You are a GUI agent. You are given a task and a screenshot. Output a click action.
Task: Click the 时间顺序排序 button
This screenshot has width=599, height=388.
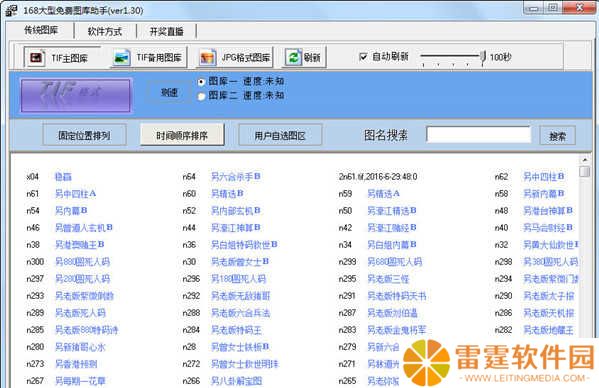point(182,135)
